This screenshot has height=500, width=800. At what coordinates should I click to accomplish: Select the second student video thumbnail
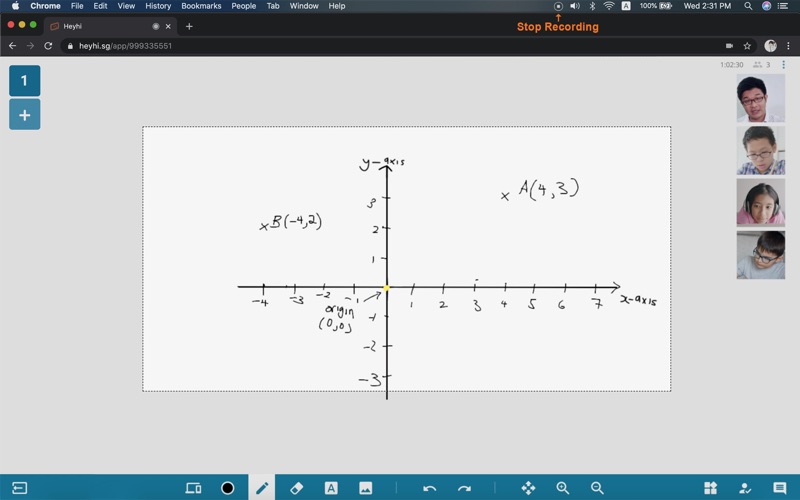(761, 151)
